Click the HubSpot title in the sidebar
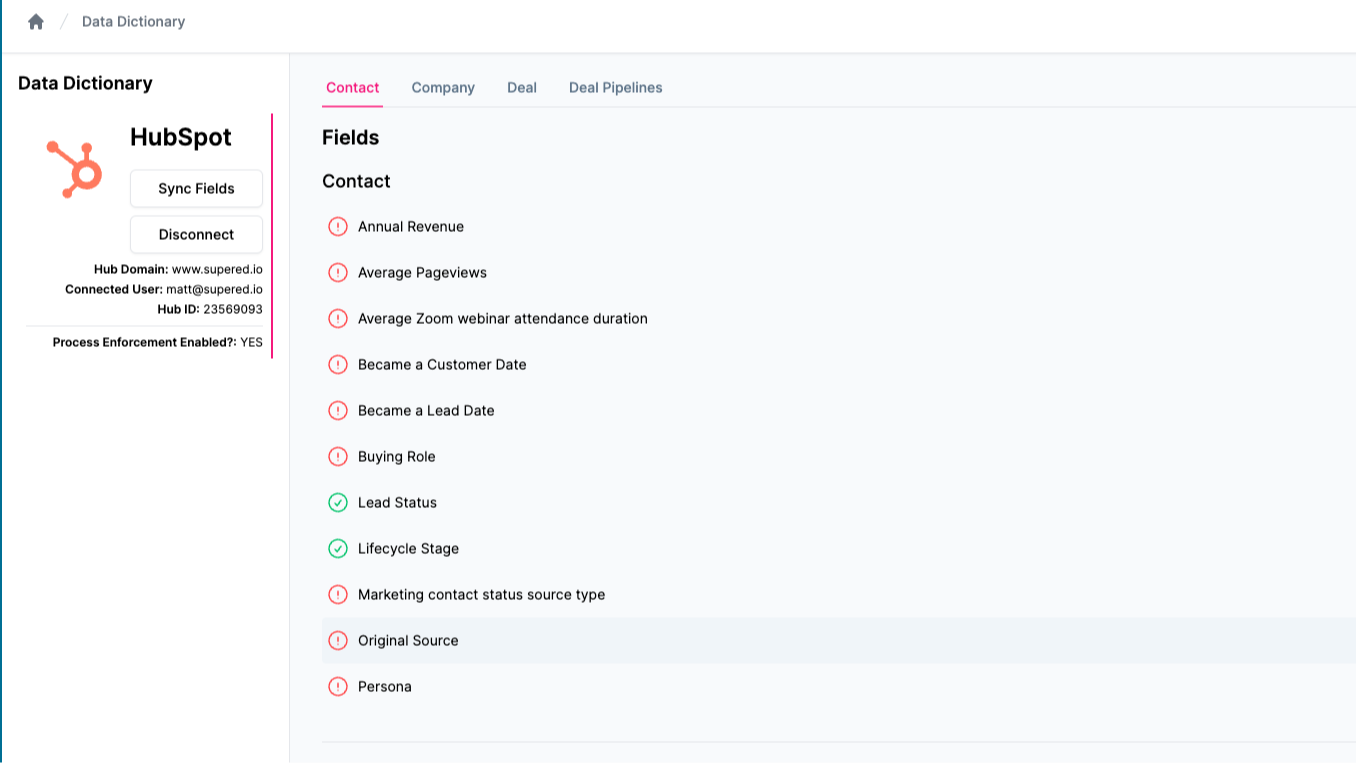This screenshot has width=1356, height=763. coord(181,138)
